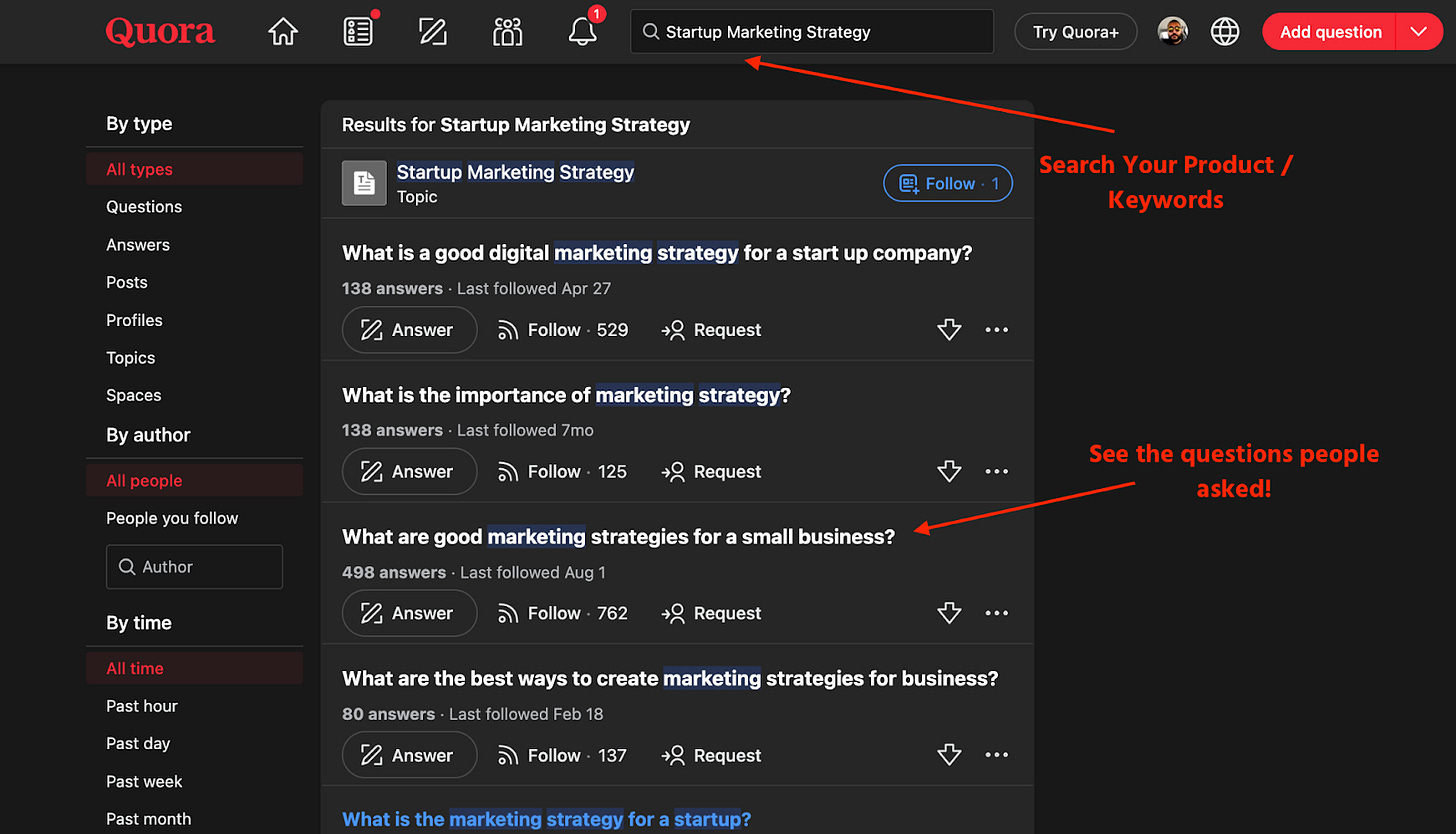Click the topic document icon thumbnail
The image size is (1456, 834).
[x=364, y=183]
